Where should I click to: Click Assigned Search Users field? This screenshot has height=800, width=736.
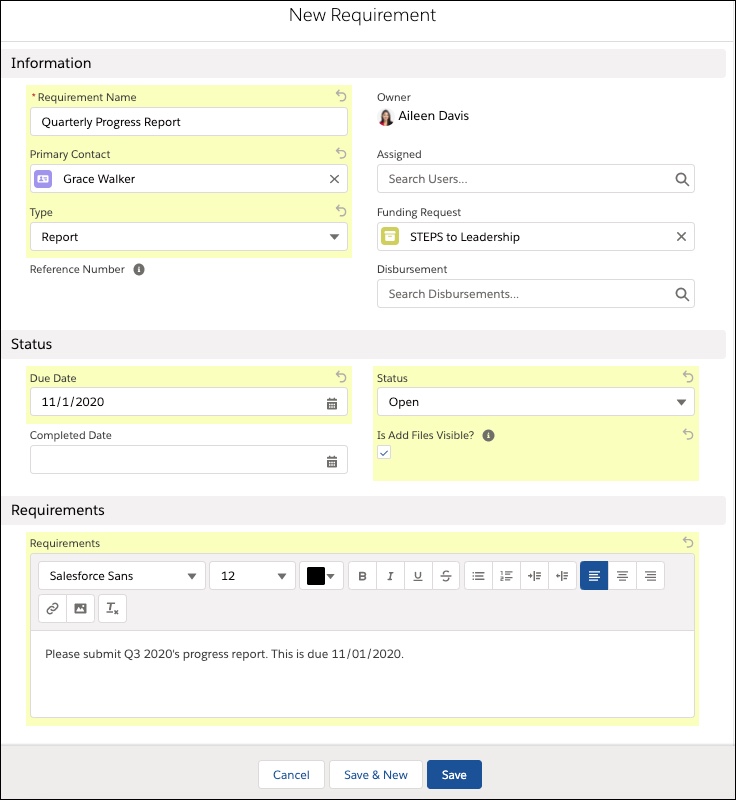536,179
